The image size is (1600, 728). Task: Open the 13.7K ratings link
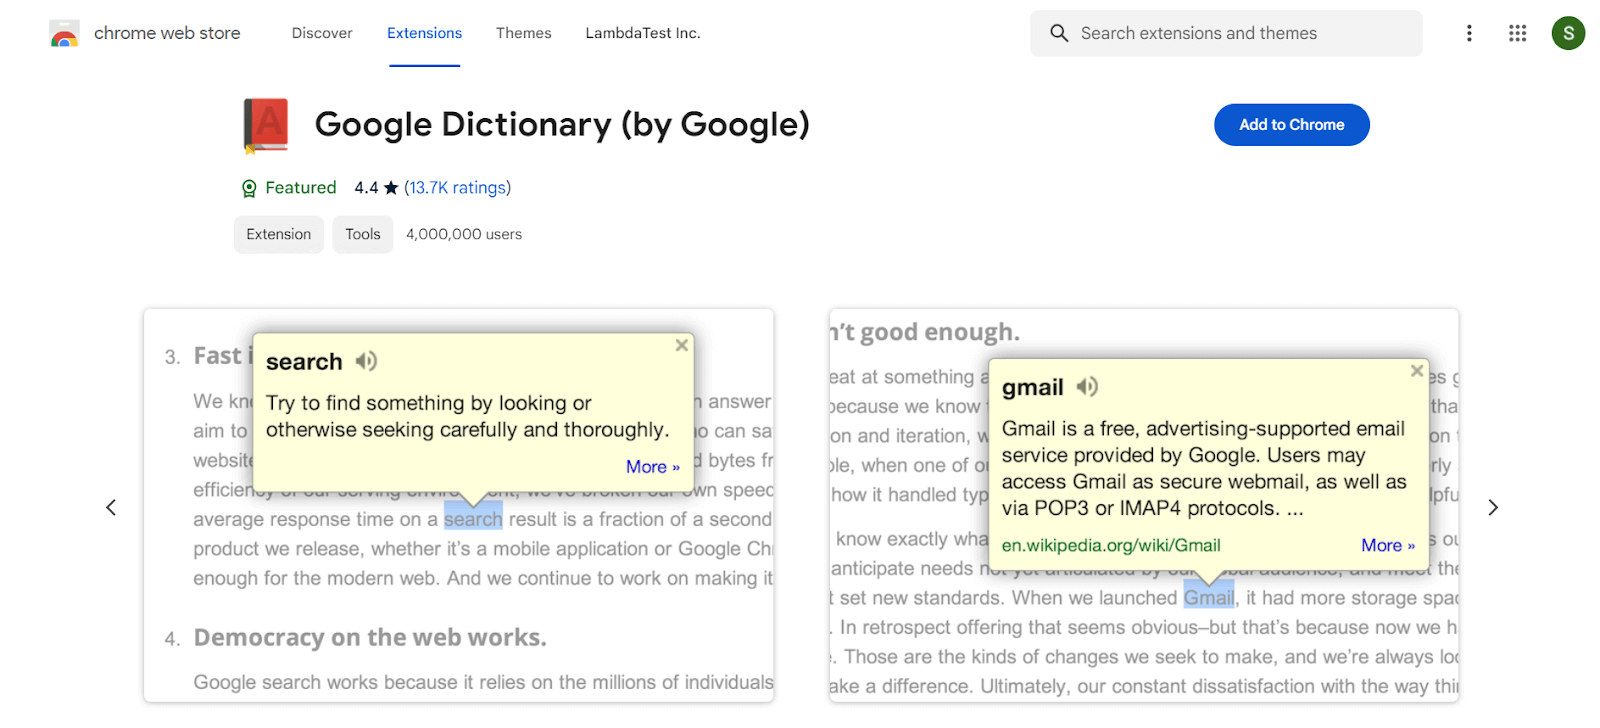(x=458, y=188)
